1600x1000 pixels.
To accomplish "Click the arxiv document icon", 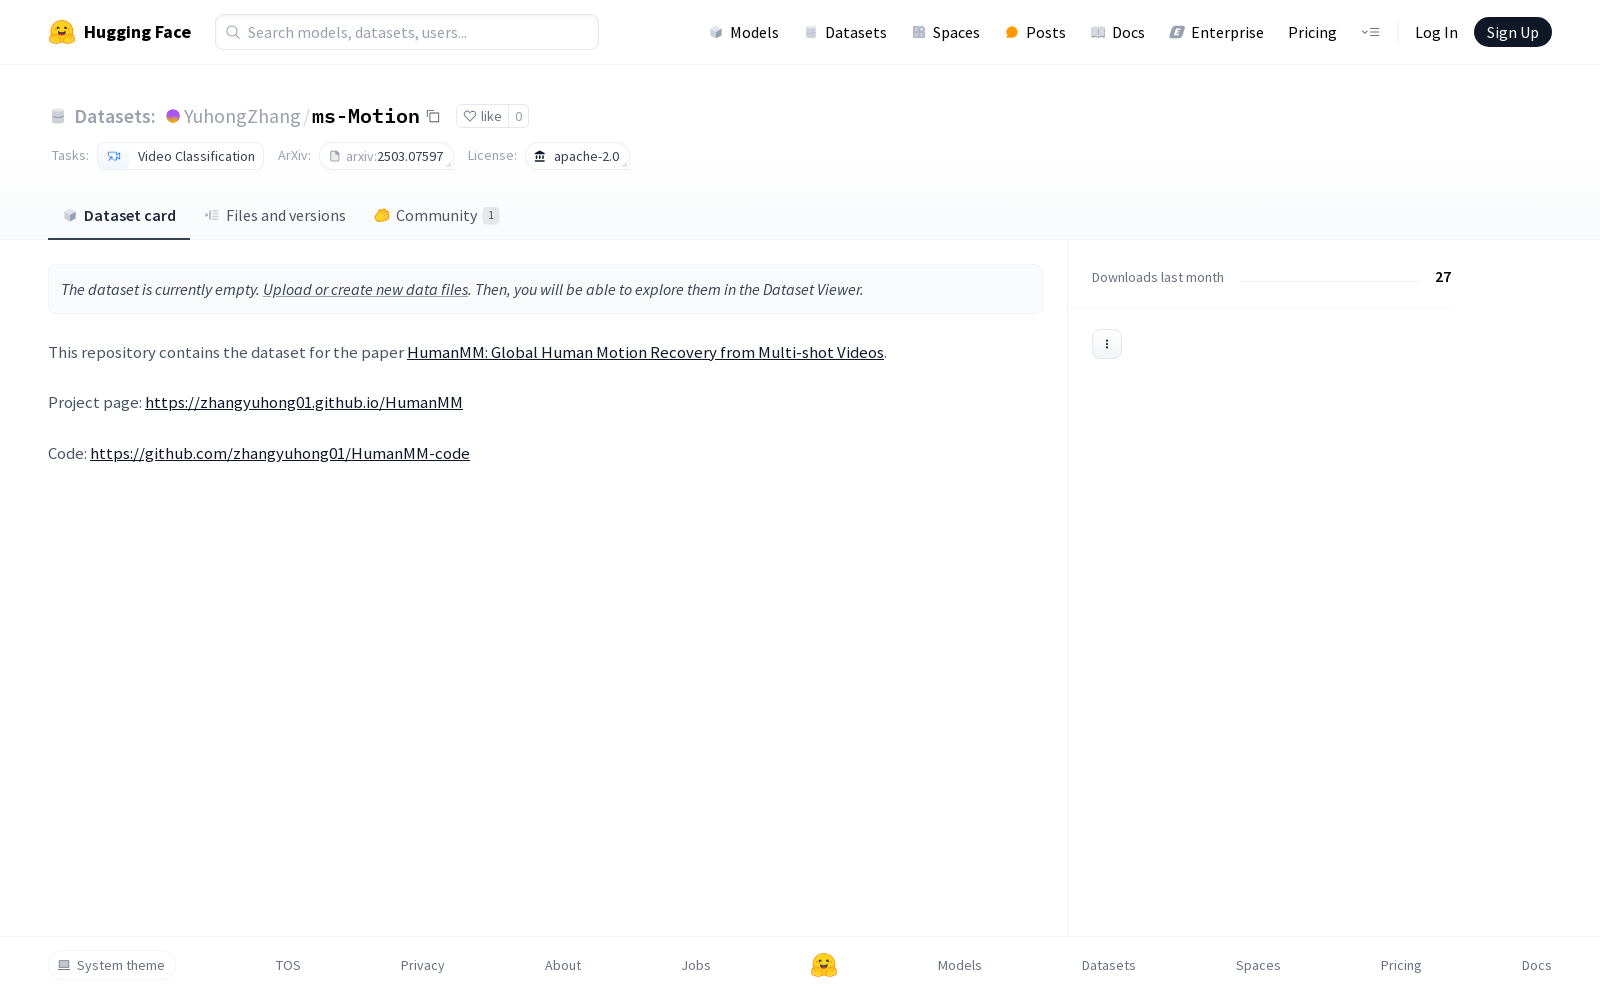I will (x=335, y=156).
